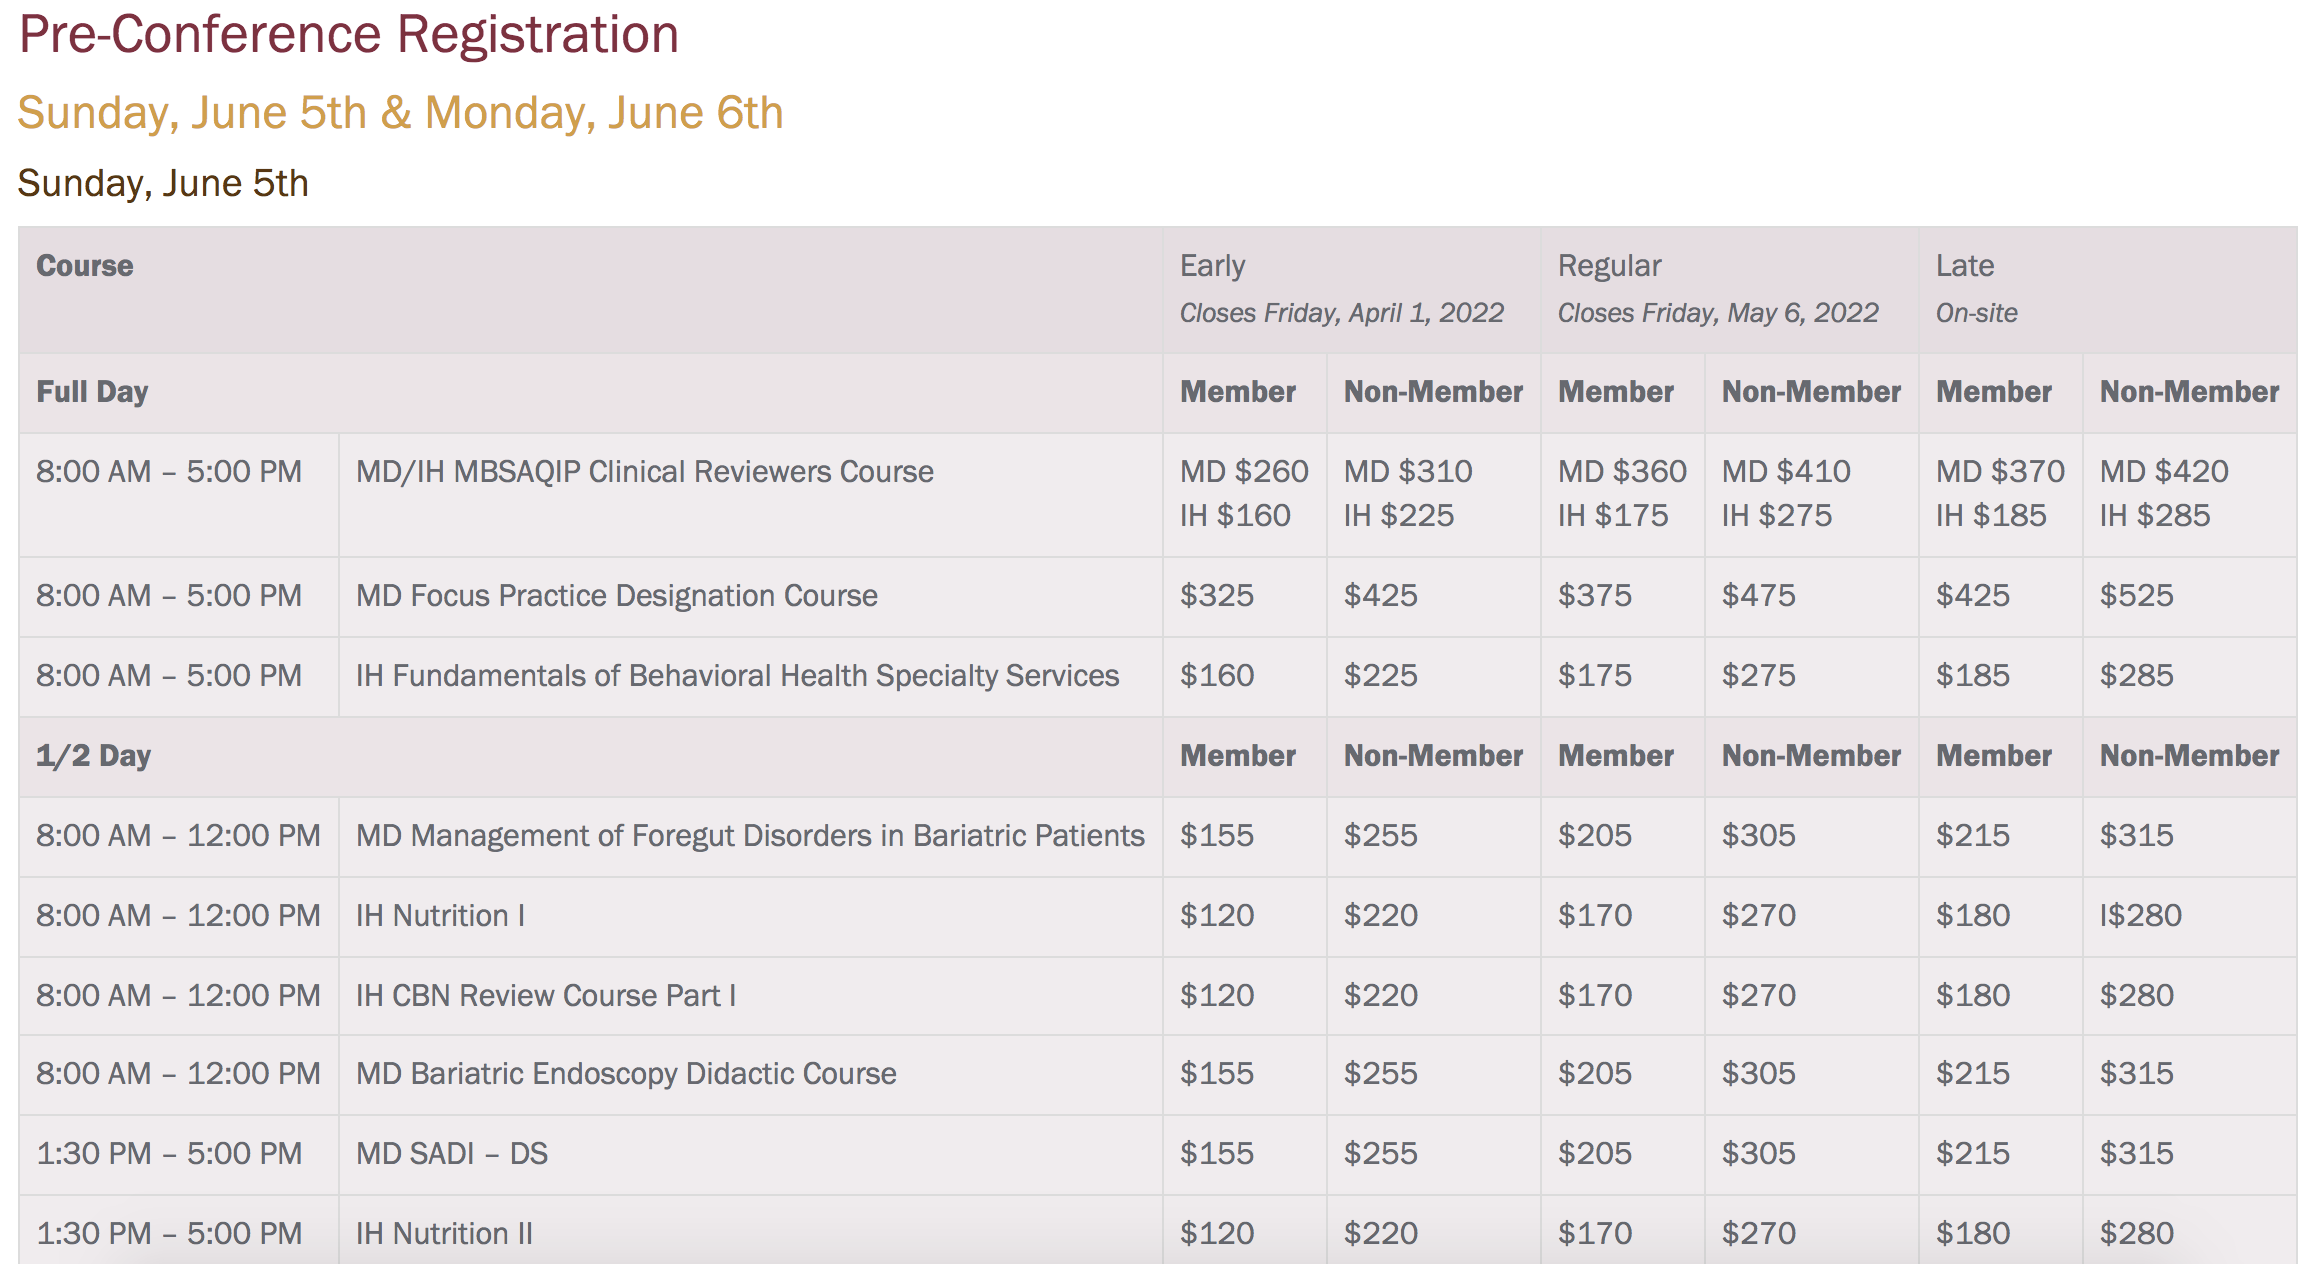Click late non-member price MD $420 IH $285
The width and height of the screenshot is (2312, 1264).
pyautogui.click(x=2164, y=493)
